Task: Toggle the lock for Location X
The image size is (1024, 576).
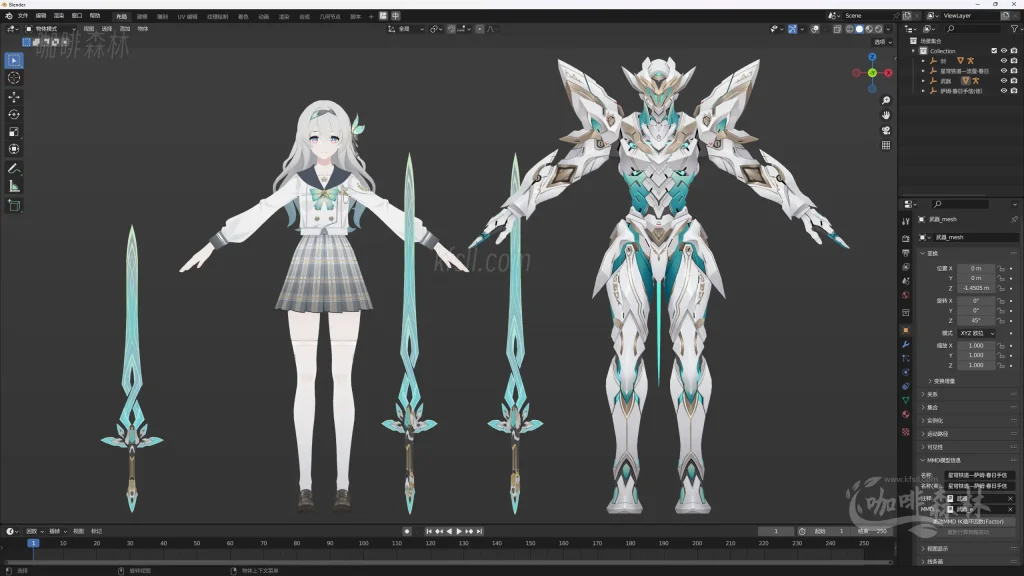Action: point(1000,268)
